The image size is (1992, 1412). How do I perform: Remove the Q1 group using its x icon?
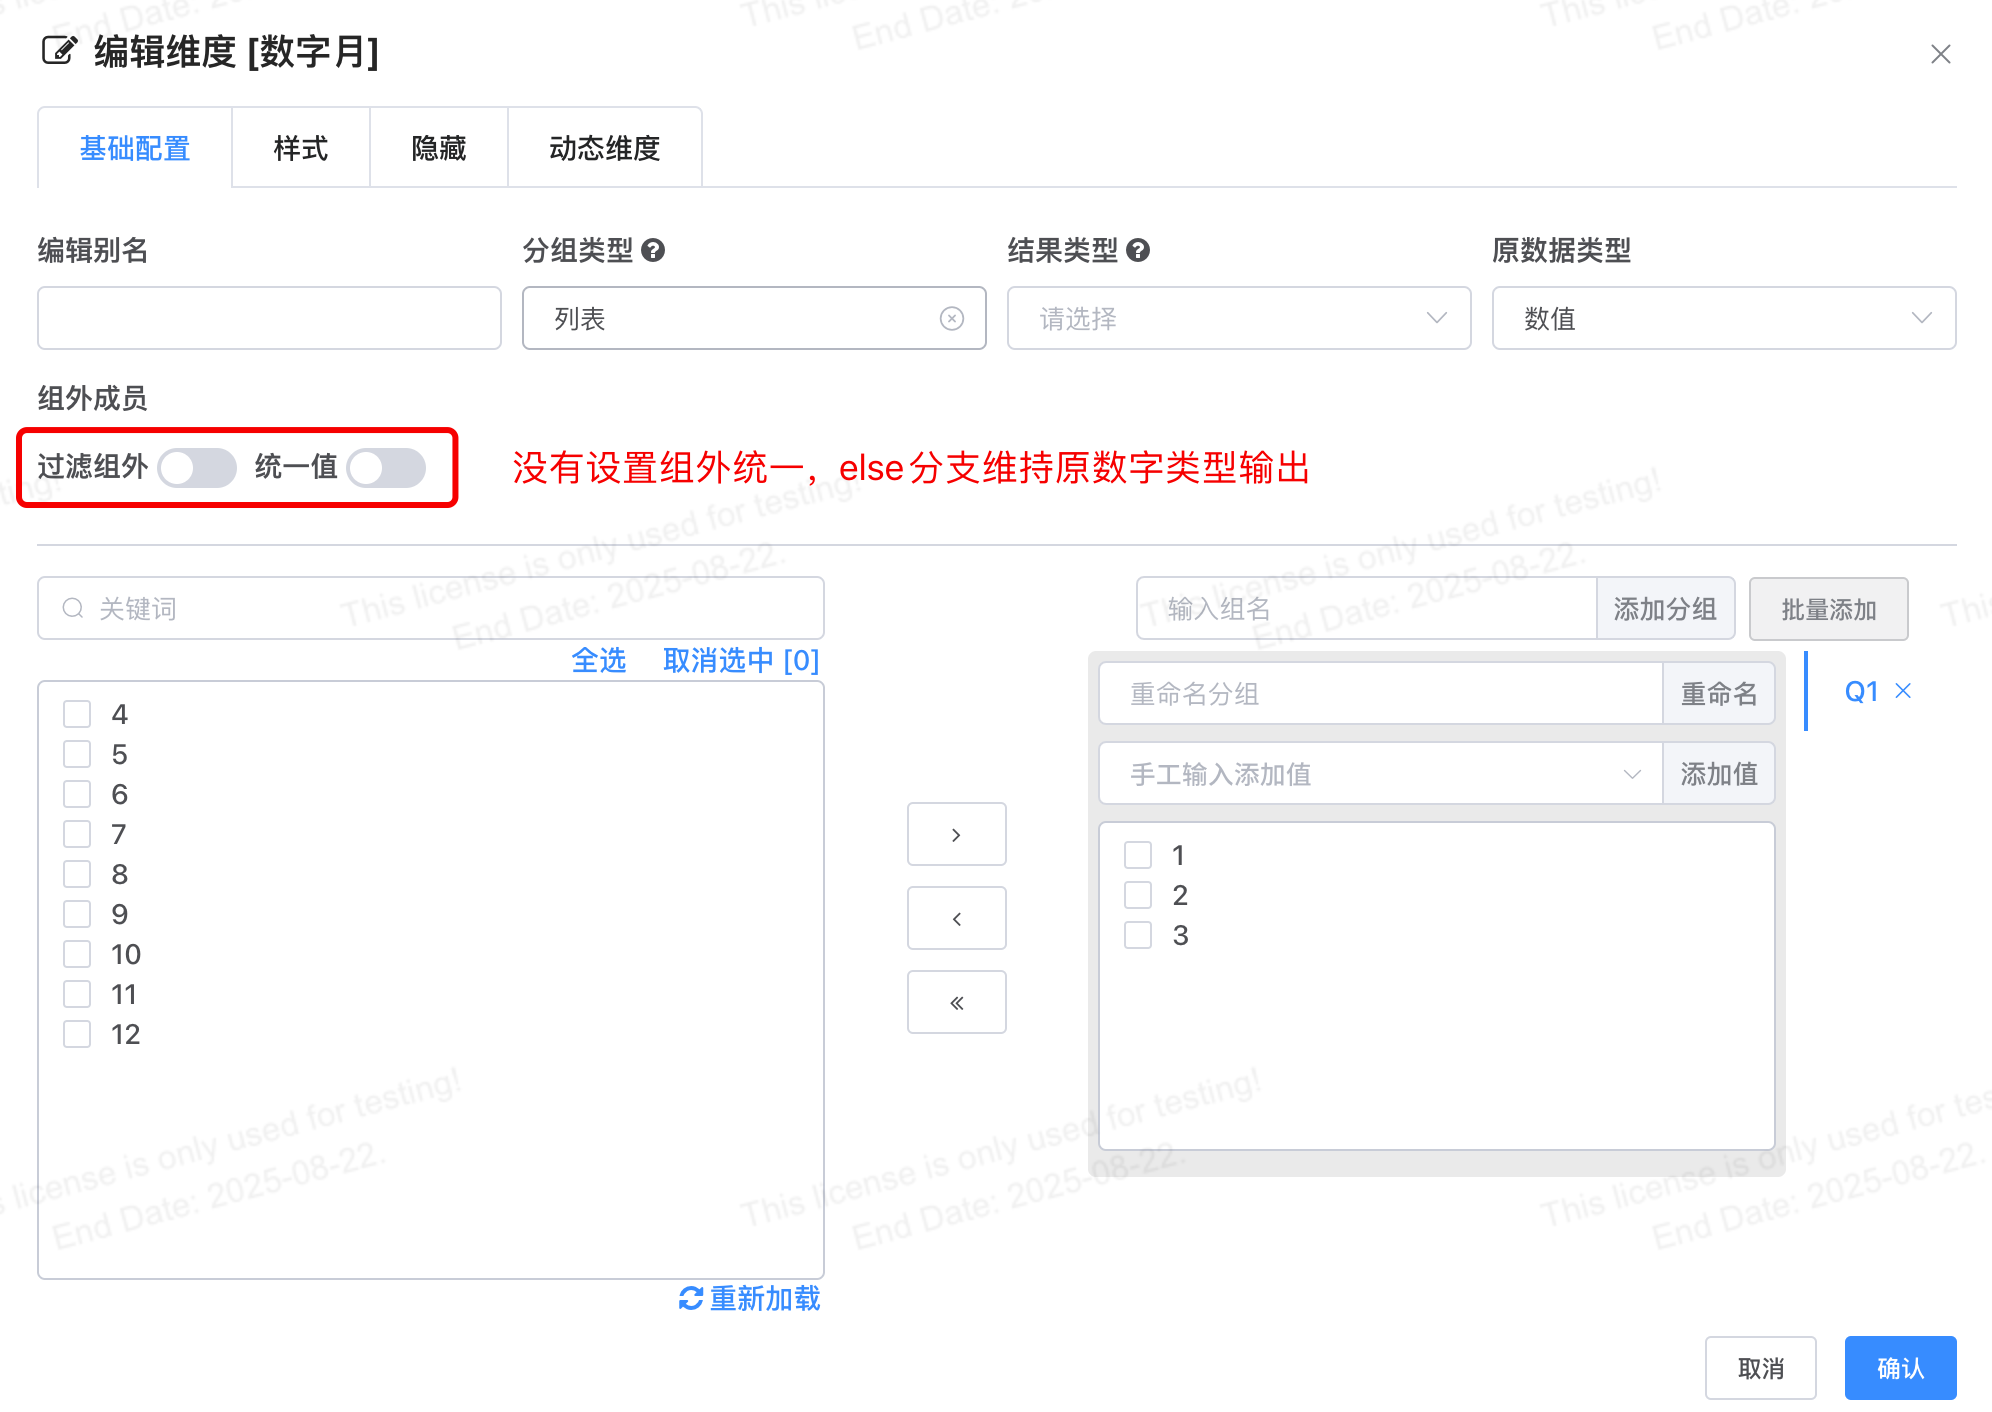pyautogui.click(x=1903, y=691)
